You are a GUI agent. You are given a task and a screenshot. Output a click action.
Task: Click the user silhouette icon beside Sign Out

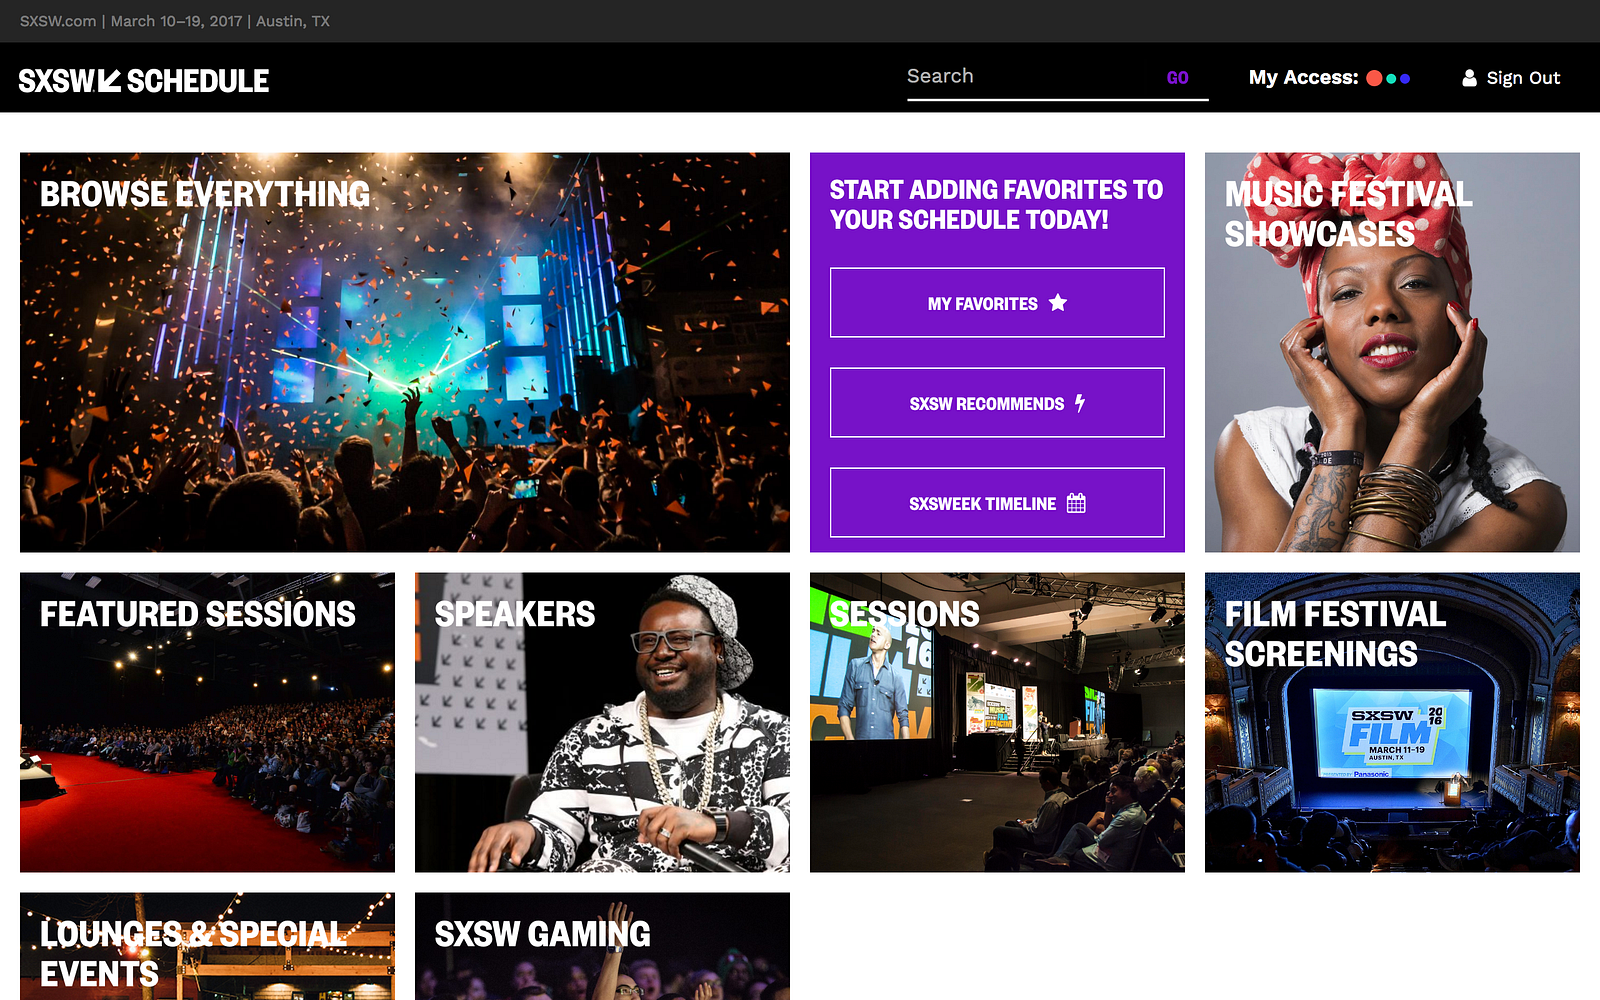click(1469, 78)
